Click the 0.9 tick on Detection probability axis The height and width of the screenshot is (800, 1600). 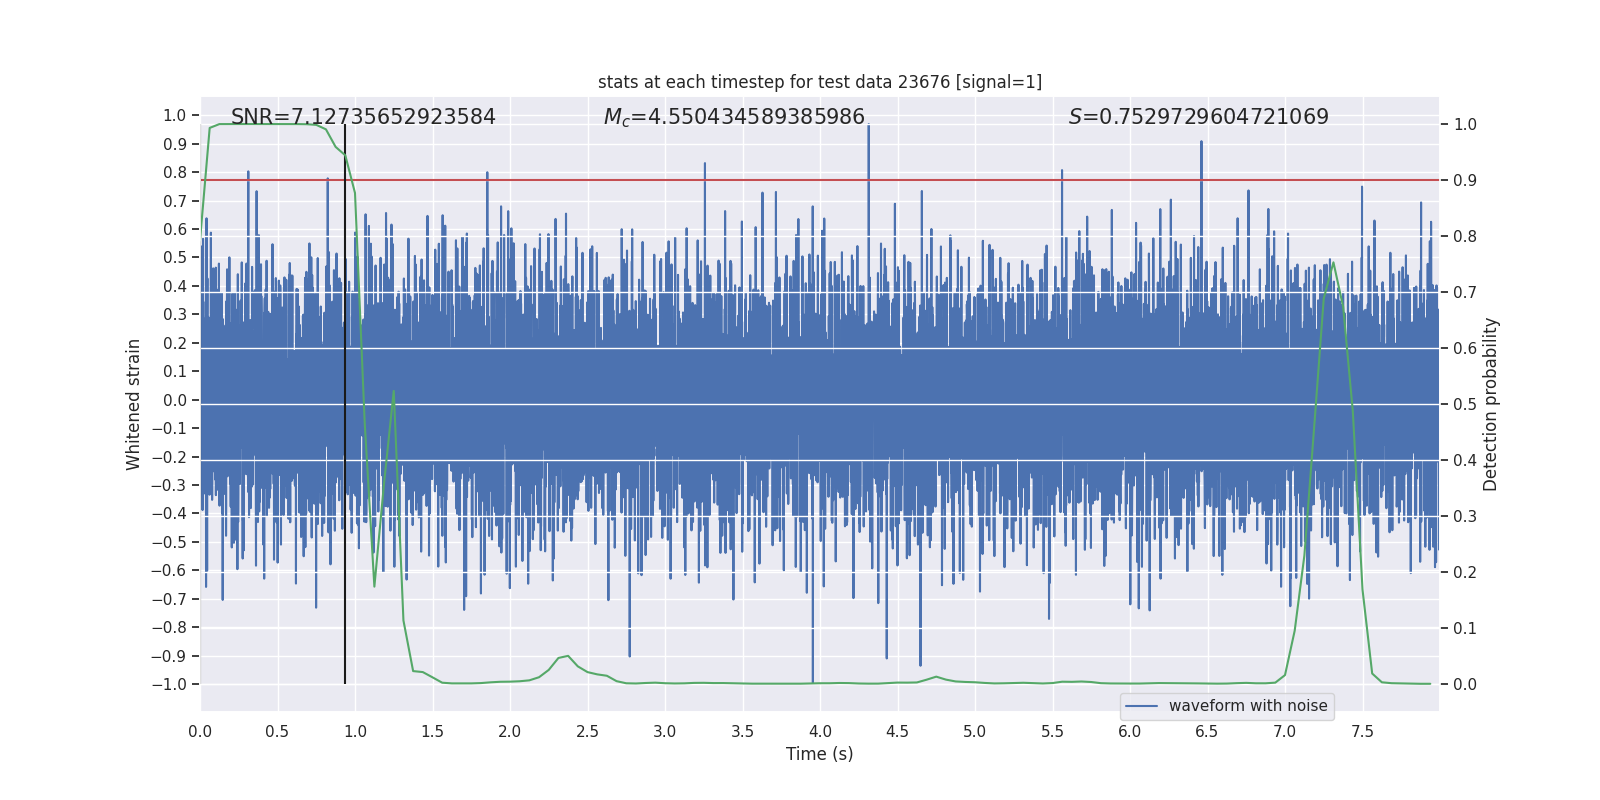pyautogui.click(x=1465, y=181)
